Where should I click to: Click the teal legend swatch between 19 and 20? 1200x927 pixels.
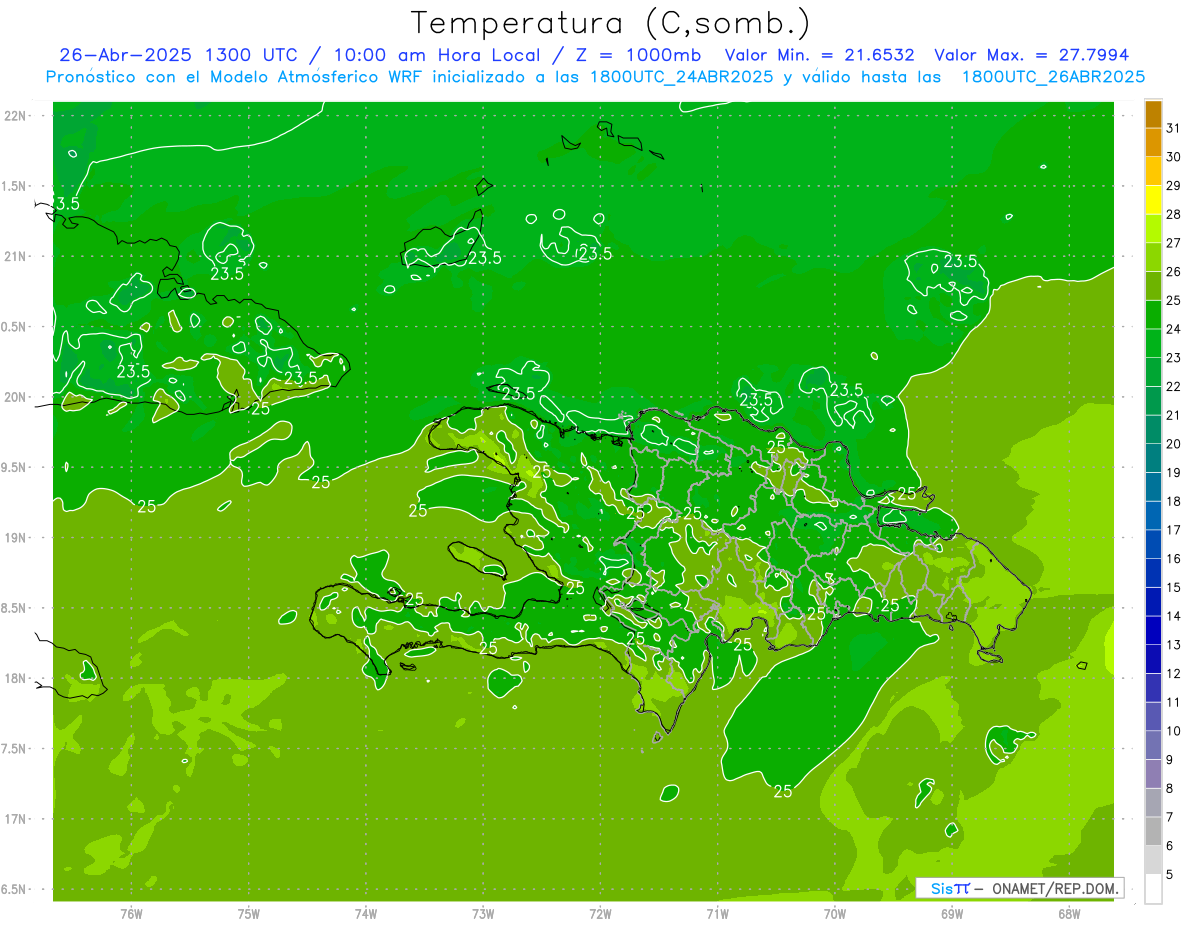[1153, 459]
